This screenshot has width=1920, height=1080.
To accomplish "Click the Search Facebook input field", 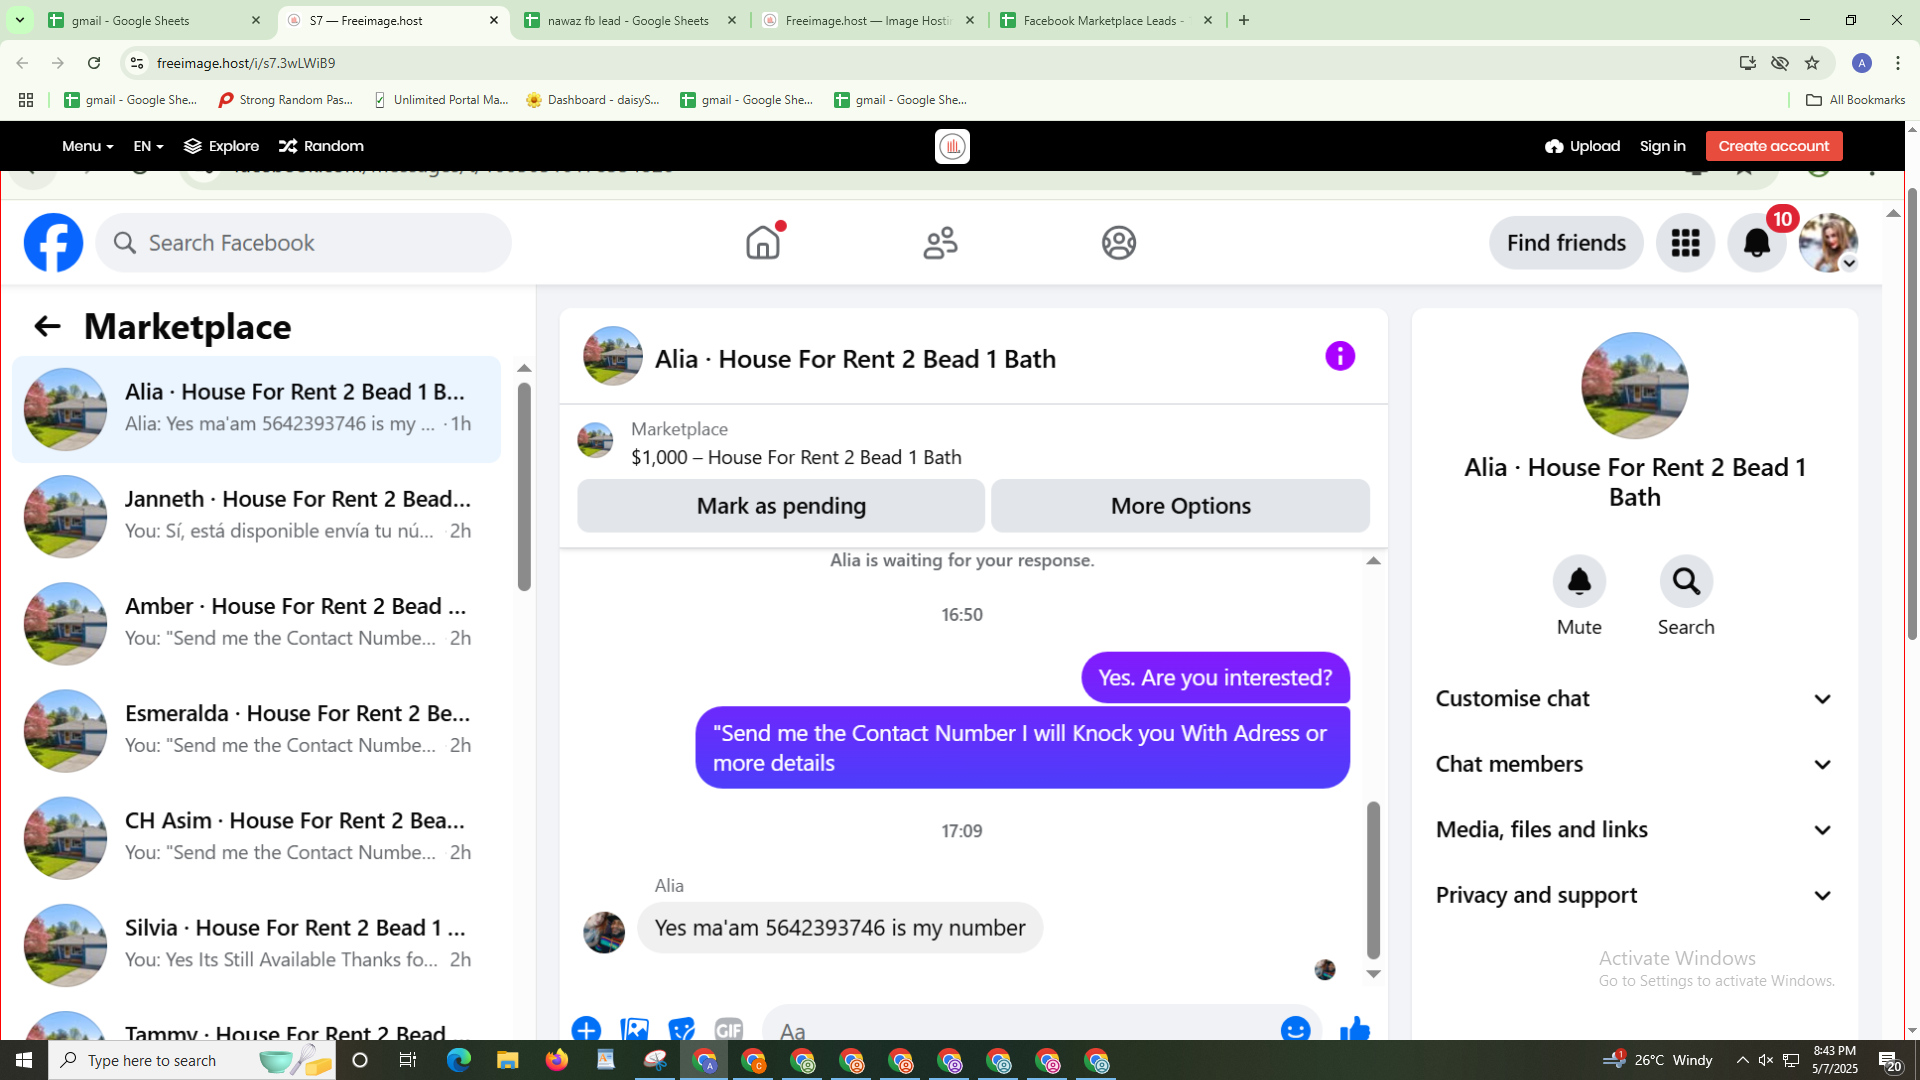I will coord(304,243).
